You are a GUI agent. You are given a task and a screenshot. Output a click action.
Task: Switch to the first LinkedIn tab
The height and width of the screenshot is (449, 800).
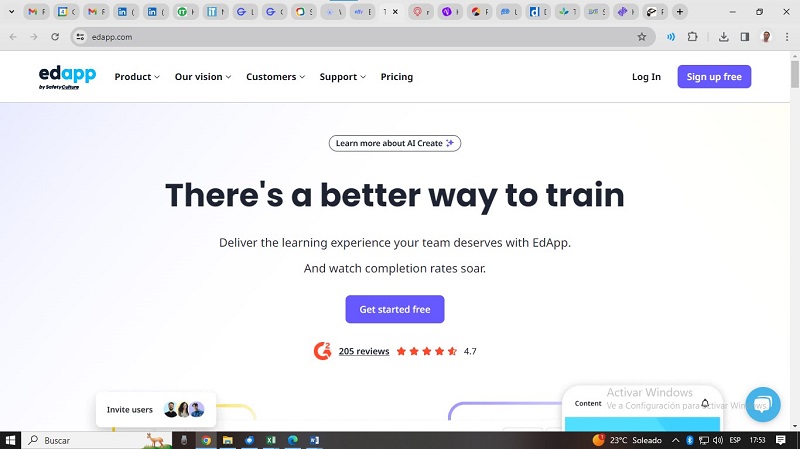pyautogui.click(x=126, y=12)
